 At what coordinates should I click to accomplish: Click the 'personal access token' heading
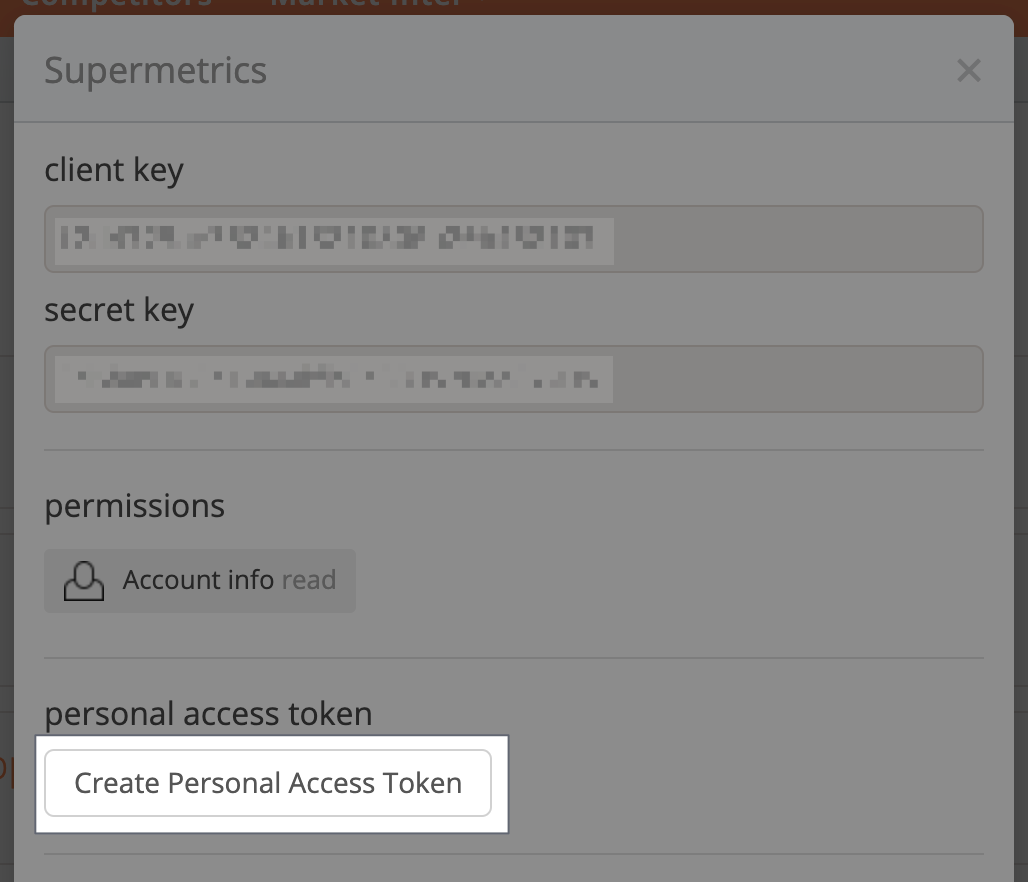pos(208,713)
